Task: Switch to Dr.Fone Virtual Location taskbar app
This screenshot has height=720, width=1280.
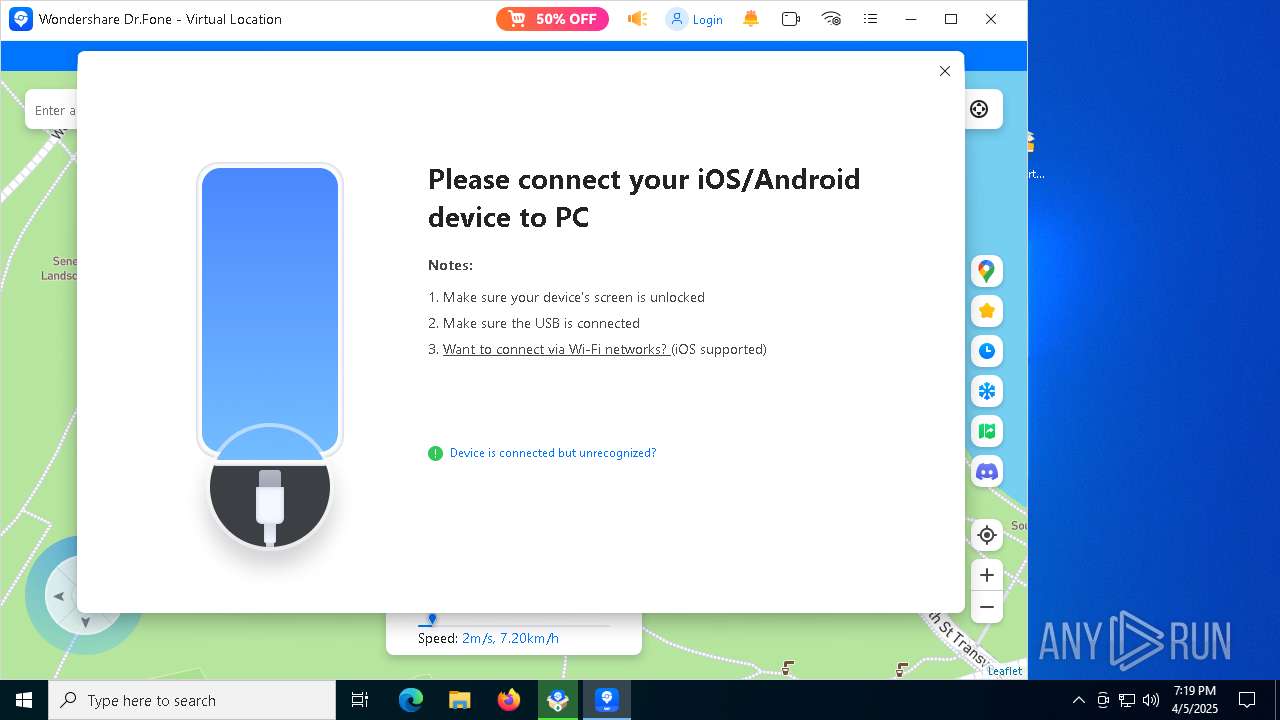Action: click(607, 700)
